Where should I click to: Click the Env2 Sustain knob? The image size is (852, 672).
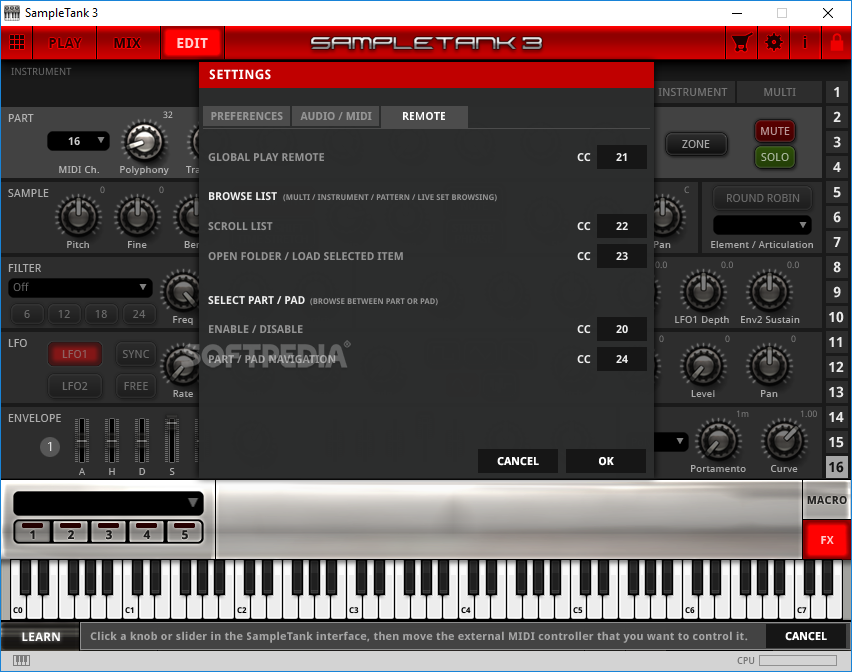pos(769,291)
